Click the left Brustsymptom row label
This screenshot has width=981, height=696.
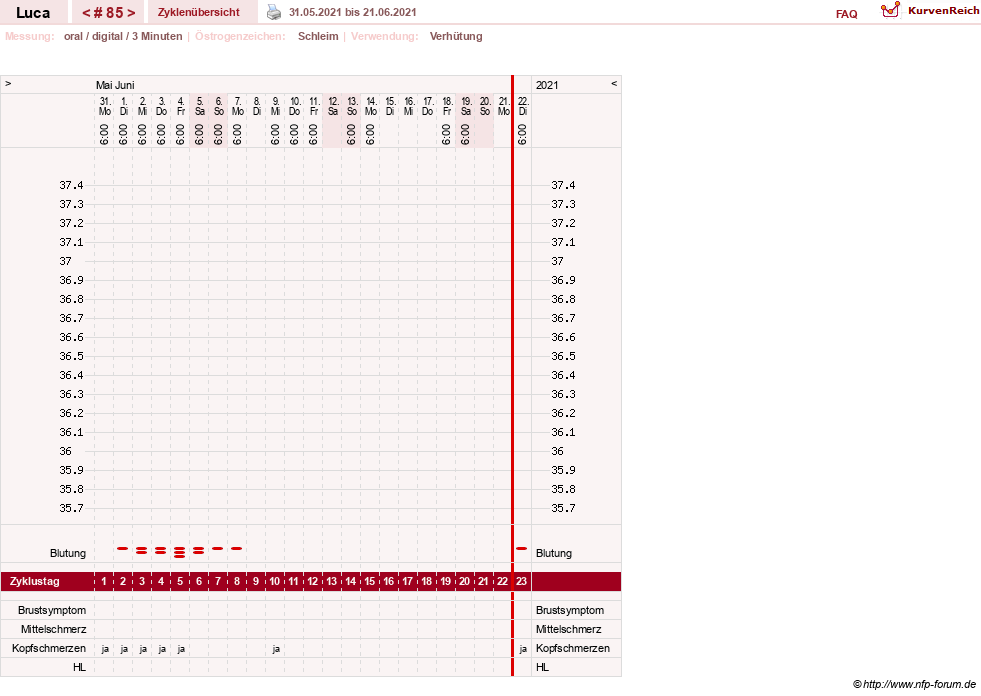(52, 610)
